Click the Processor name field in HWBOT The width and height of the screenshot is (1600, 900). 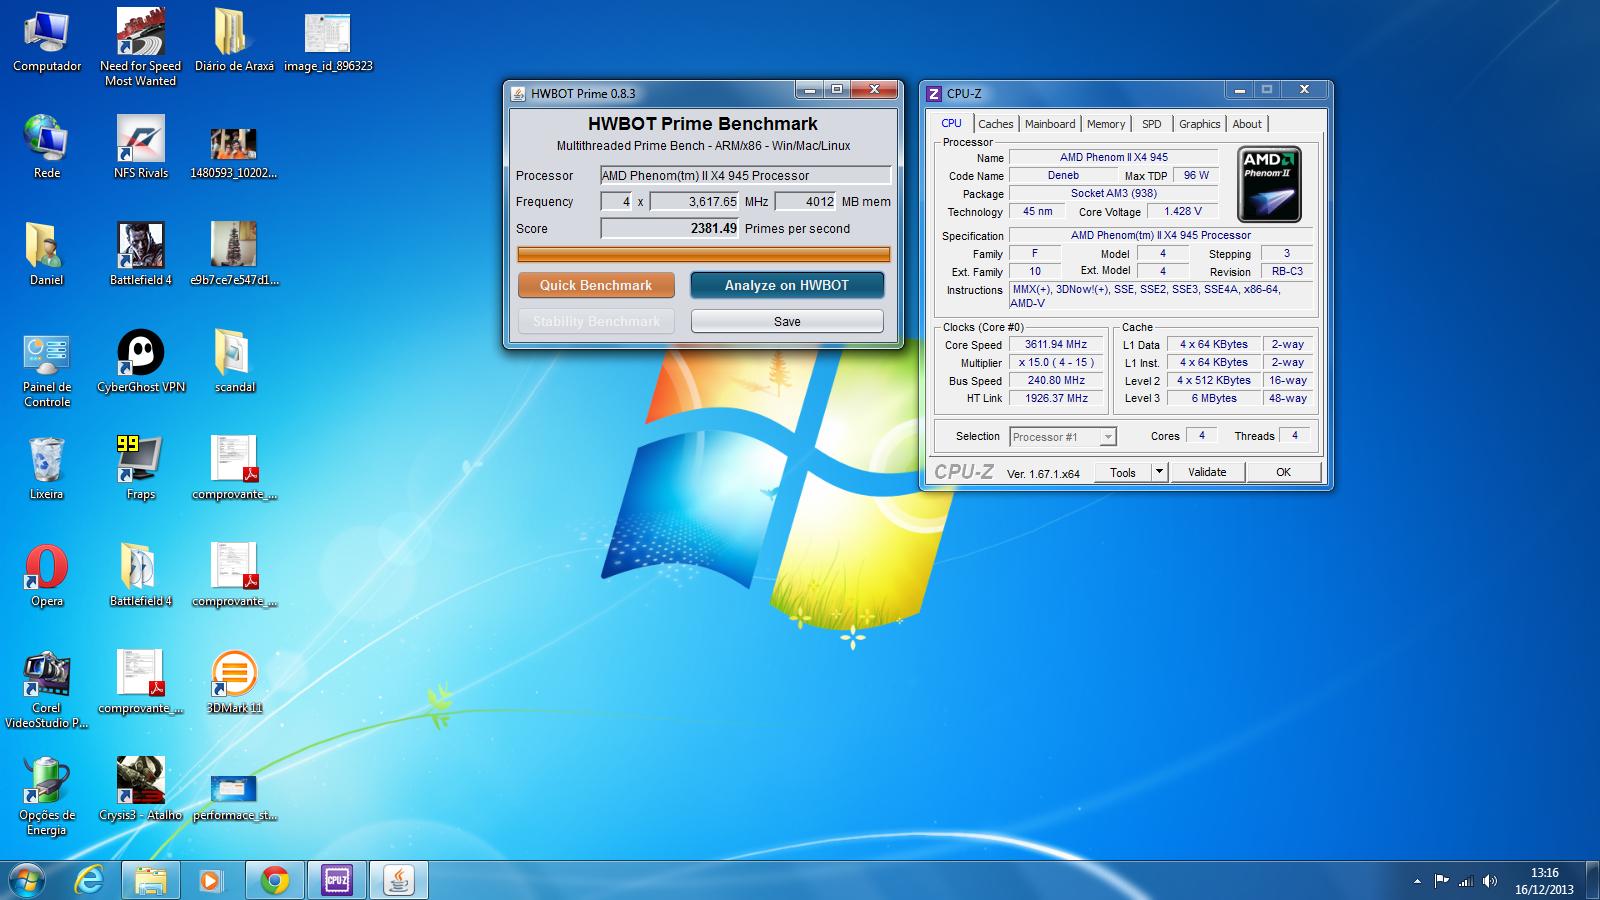click(745, 175)
